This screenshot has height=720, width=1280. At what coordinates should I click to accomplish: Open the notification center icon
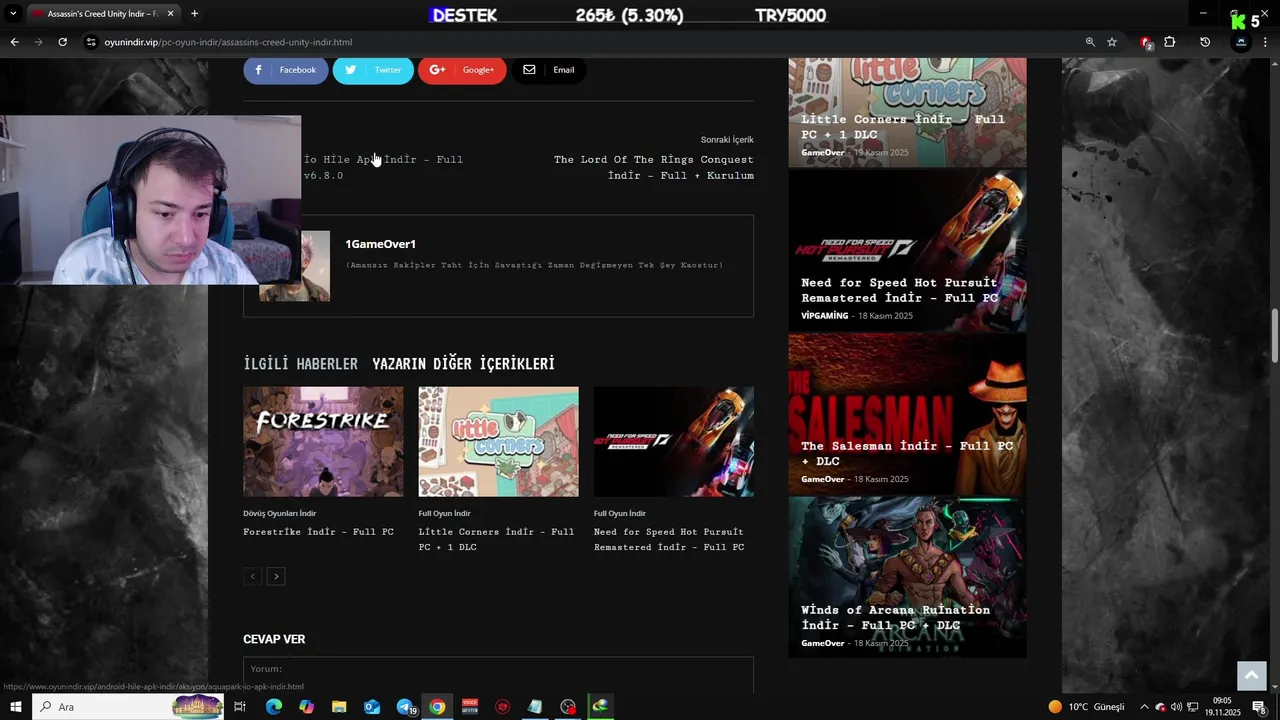[x=1259, y=707]
